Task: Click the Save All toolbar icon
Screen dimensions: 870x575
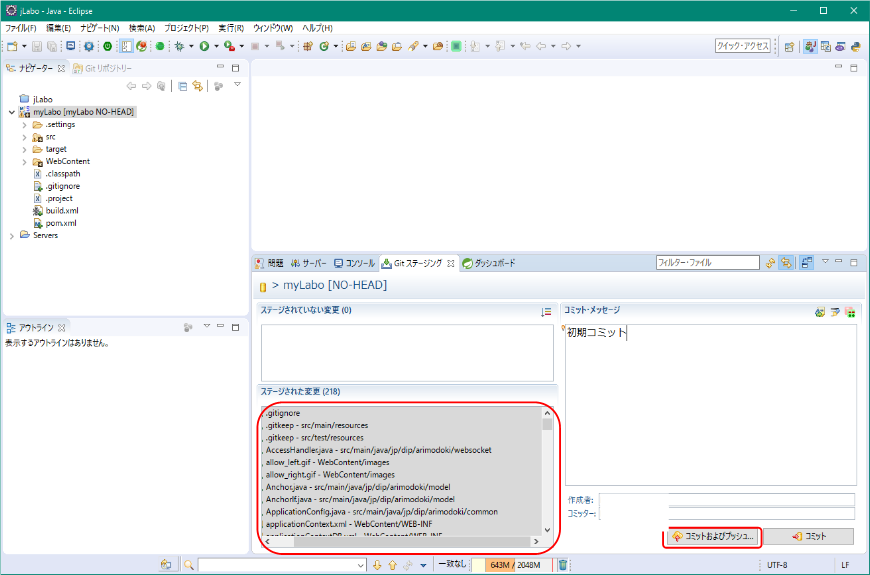Action: click(x=52, y=47)
